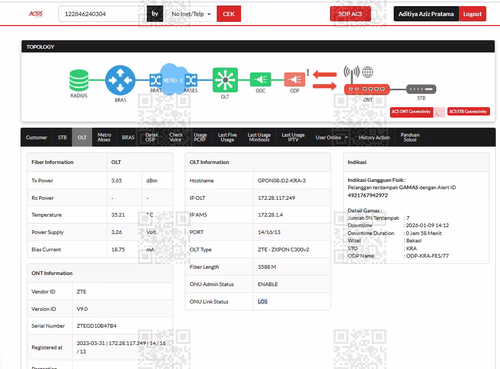Click the TOPOLOGY panel header
The height and width of the screenshot is (369, 500).
pyautogui.click(x=258, y=47)
